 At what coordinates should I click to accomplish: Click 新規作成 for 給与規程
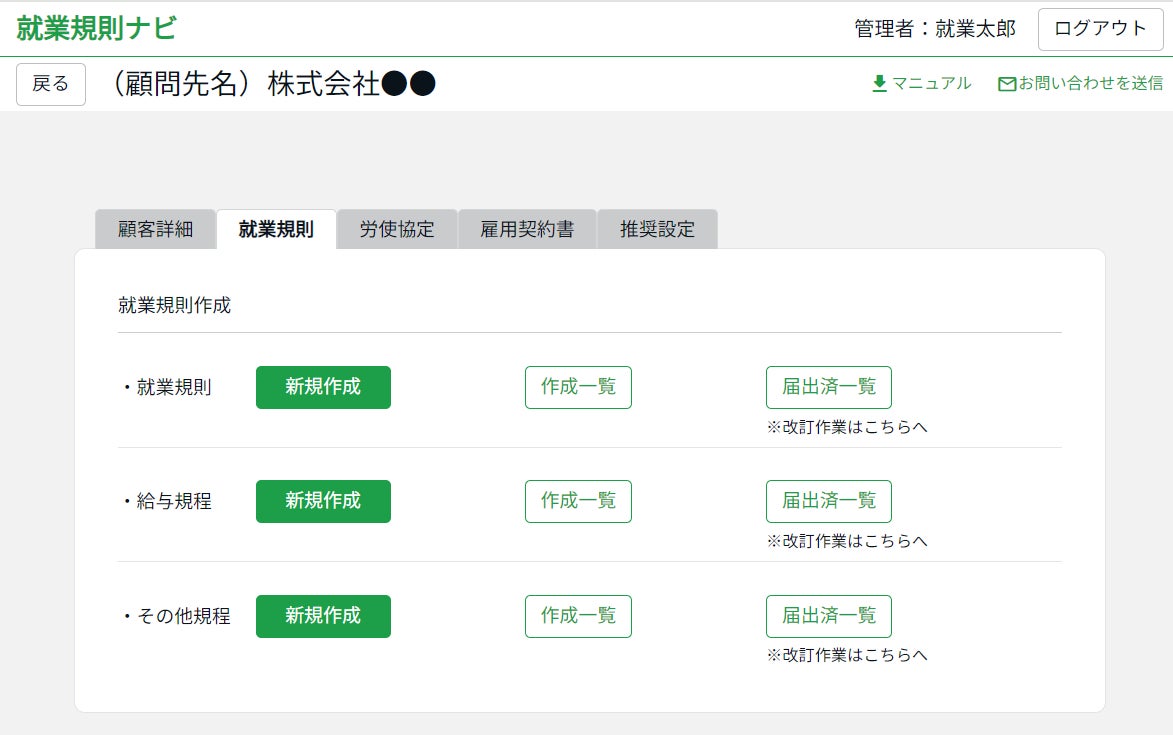[x=323, y=501]
